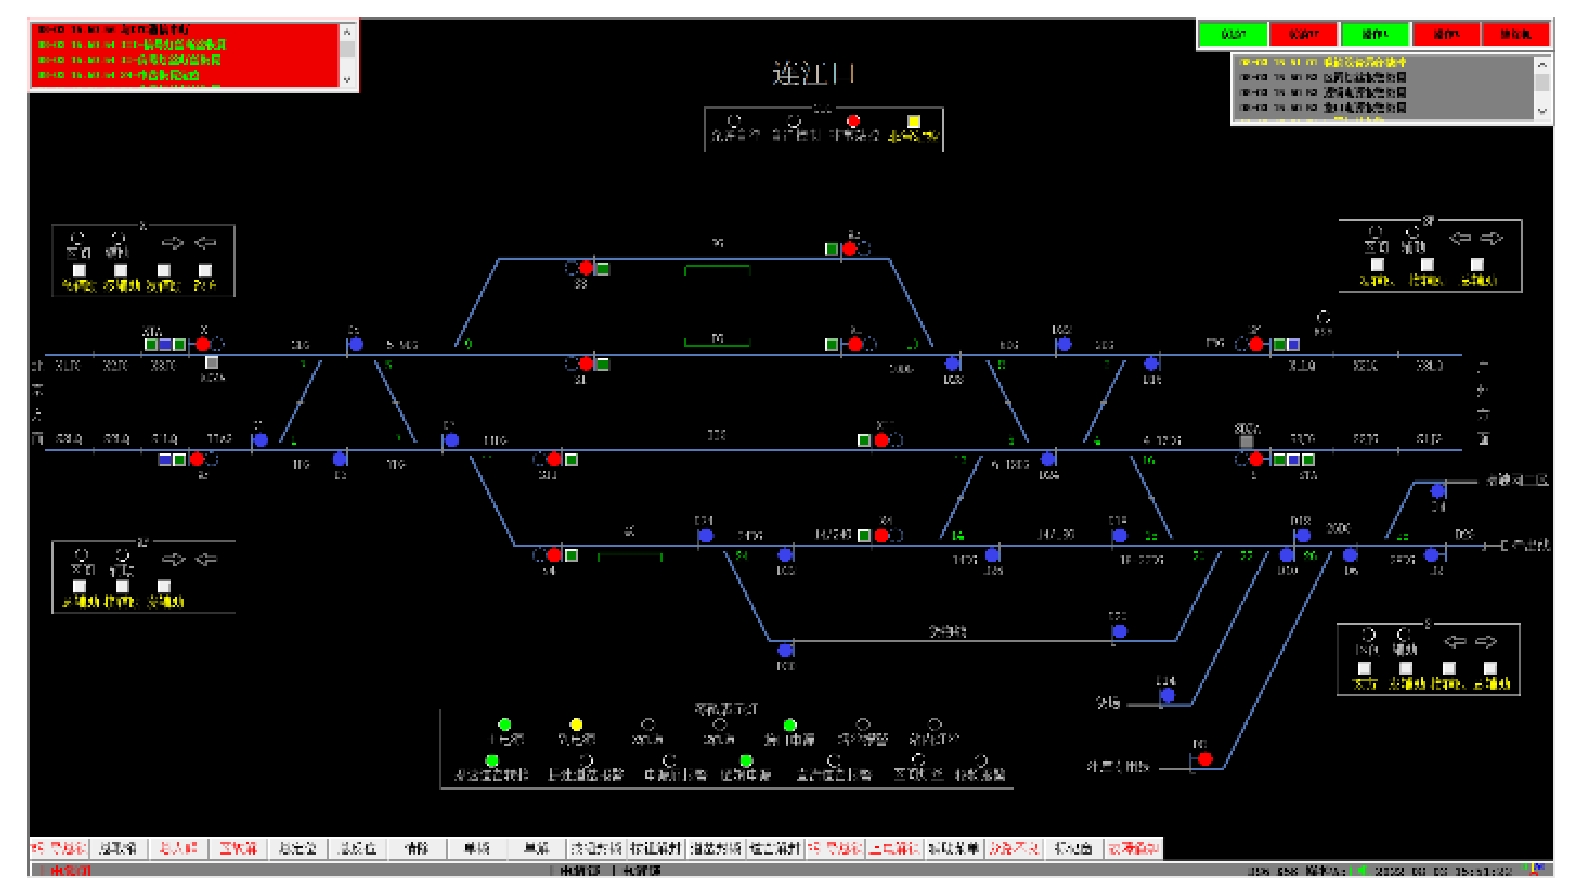Screen dimensions: 1575x895
Task: Select the red XII signal on track IIG
Action: [x=882, y=440]
